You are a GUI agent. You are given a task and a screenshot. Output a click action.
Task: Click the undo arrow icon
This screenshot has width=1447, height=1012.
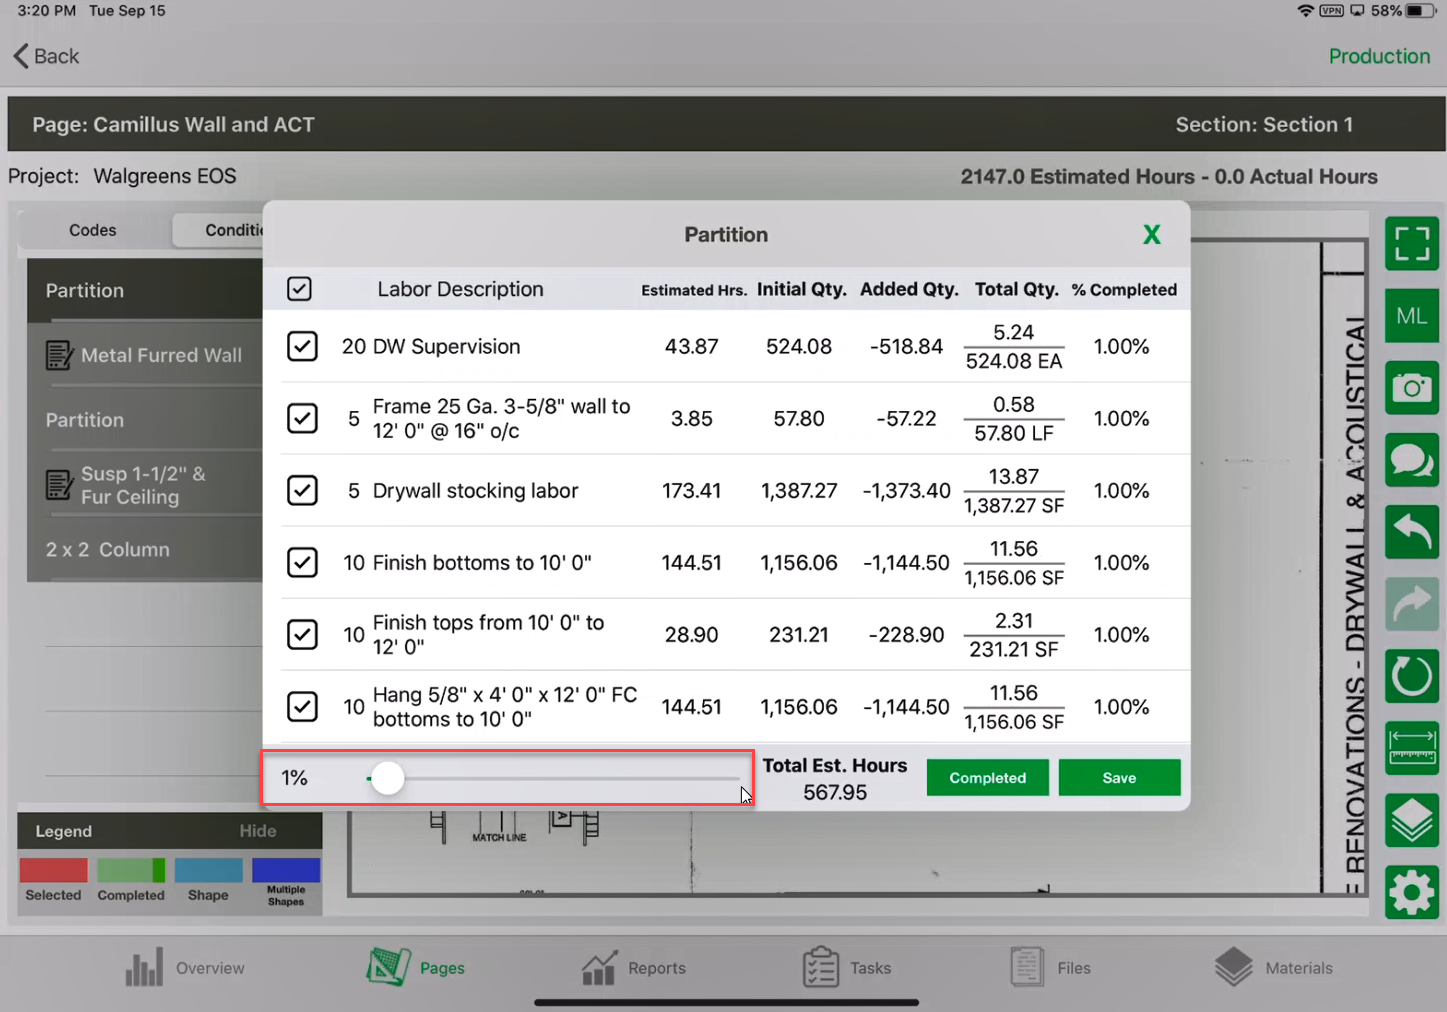coord(1411,532)
